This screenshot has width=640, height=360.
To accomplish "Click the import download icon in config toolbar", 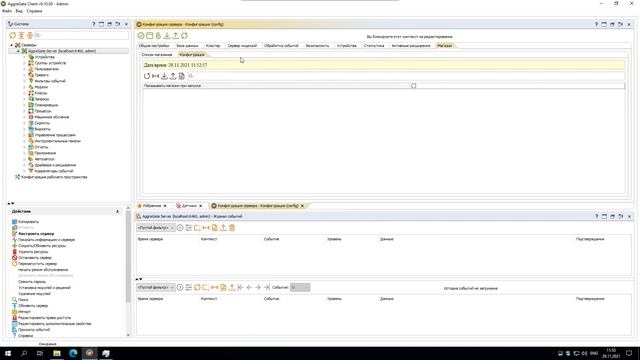I will click(x=167, y=36).
